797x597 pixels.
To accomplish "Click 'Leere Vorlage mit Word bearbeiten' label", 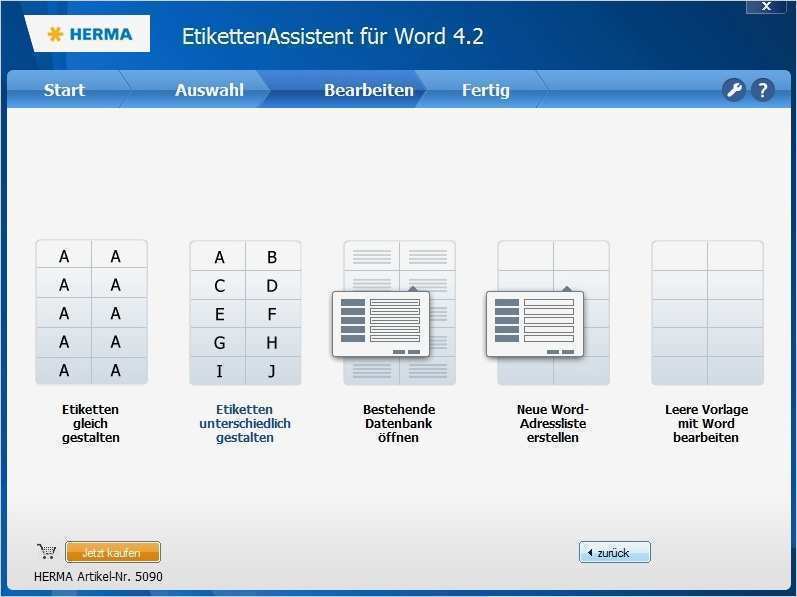I will click(x=706, y=423).
